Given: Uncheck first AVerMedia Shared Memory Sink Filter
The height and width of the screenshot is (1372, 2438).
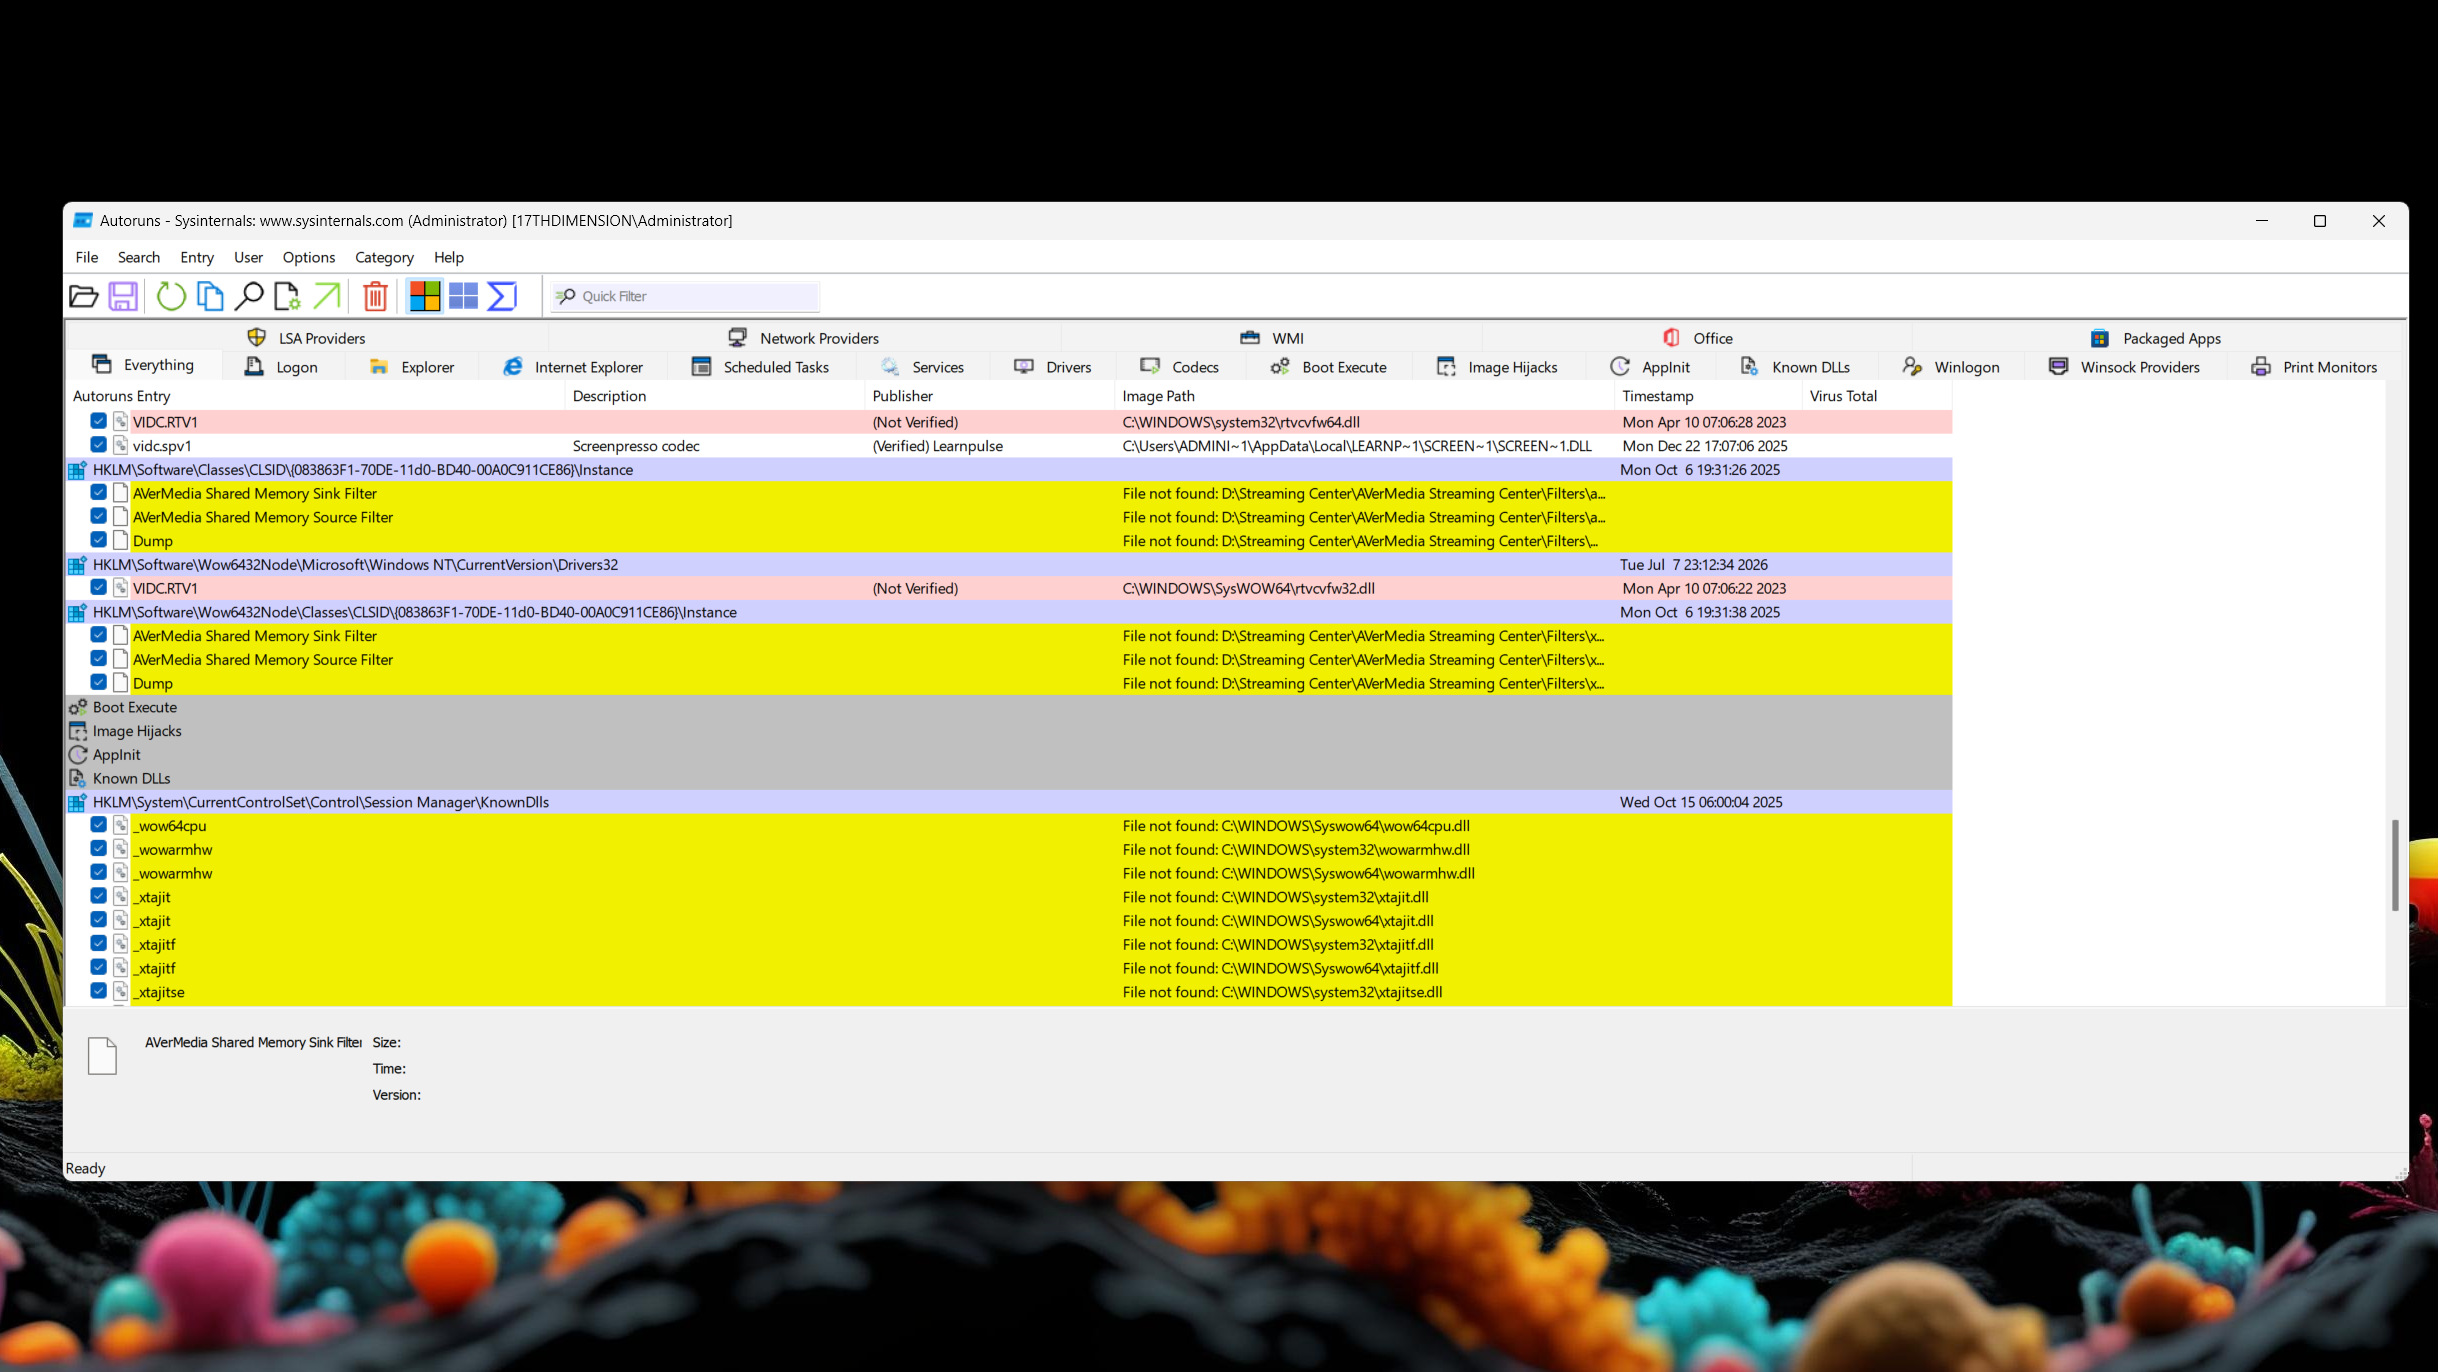Looking at the screenshot, I should [x=98, y=493].
